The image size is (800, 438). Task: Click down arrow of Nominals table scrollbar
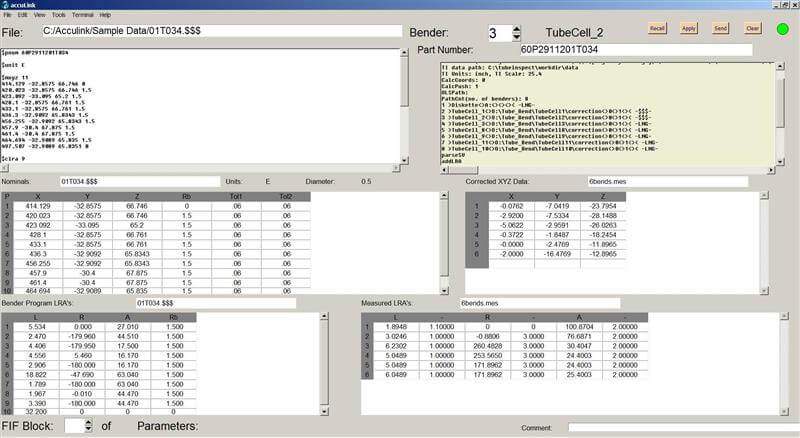point(444,290)
